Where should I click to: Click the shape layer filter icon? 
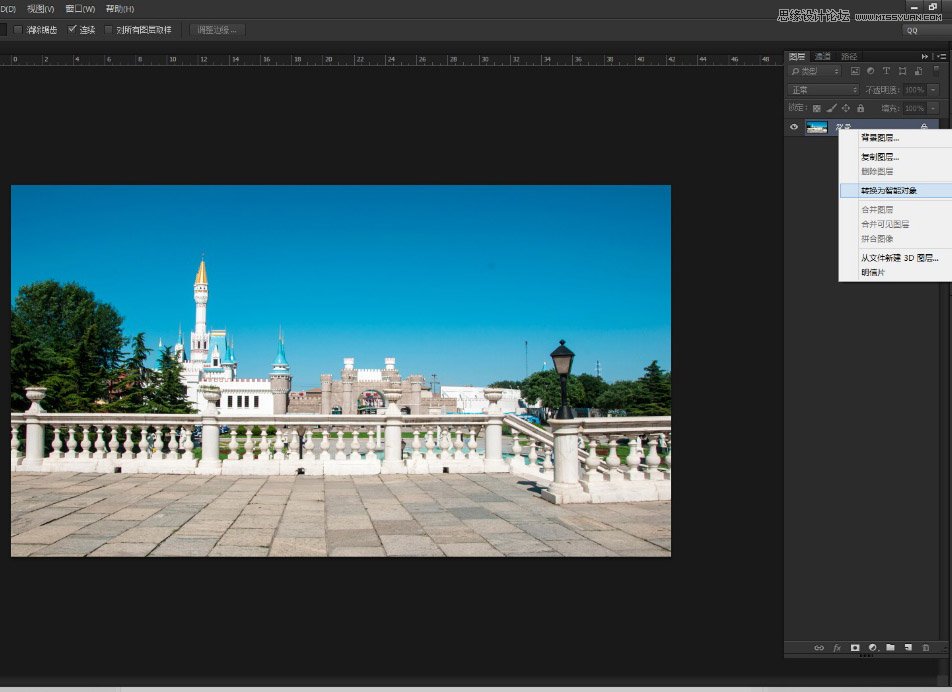click(x=902, y=71)
